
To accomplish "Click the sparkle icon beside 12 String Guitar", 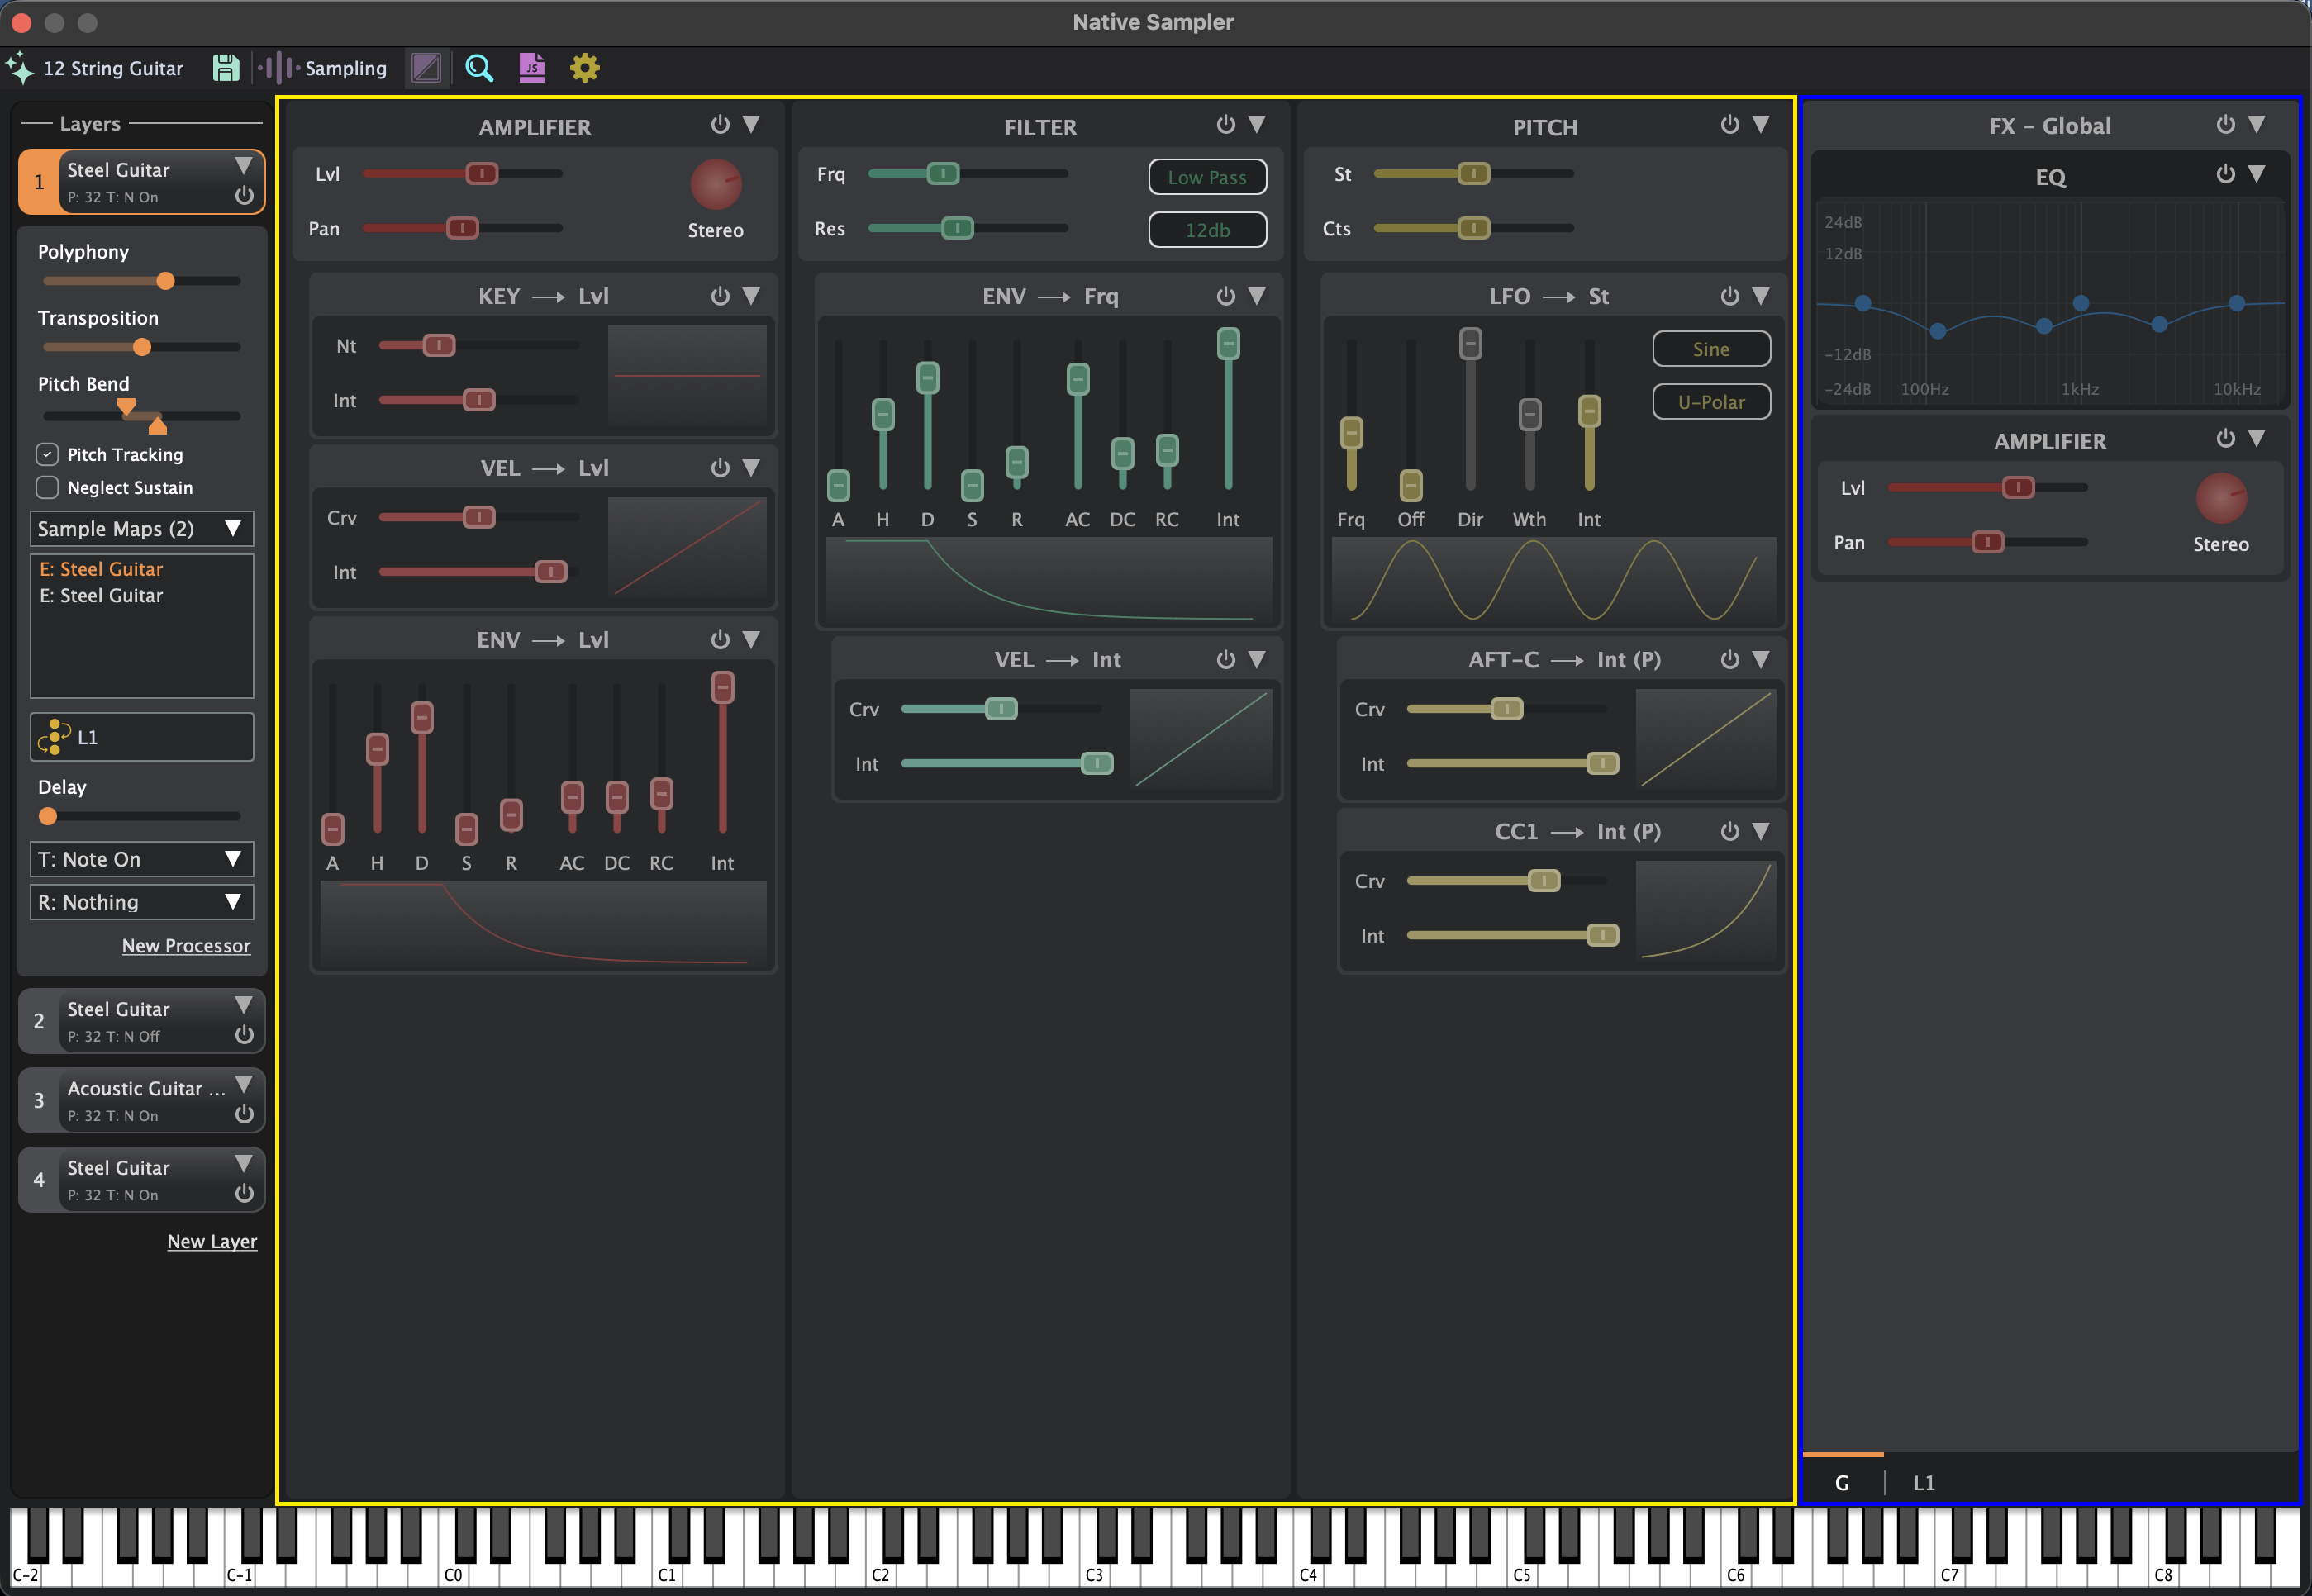I will (x=20, y=68).
